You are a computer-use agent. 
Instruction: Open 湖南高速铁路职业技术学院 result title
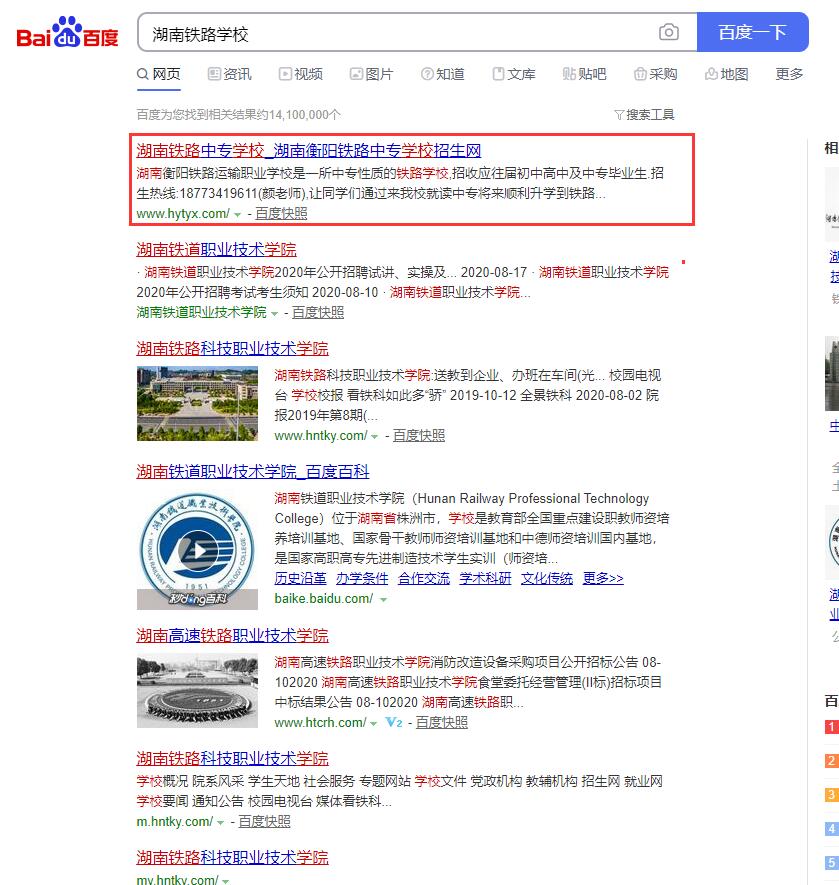(232, 635)
